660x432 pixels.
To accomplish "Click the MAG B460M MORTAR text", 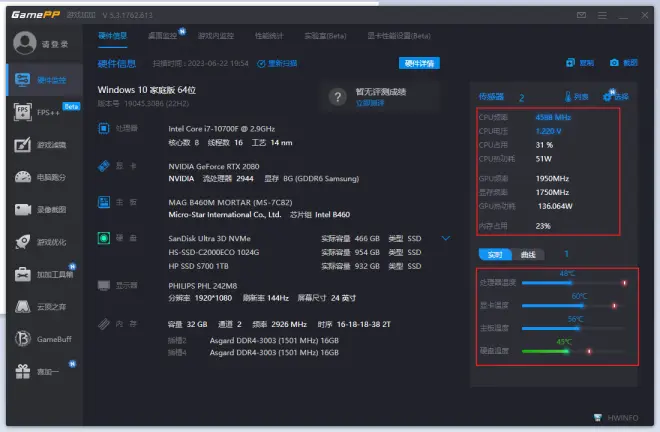I will [x=230, y=203].
